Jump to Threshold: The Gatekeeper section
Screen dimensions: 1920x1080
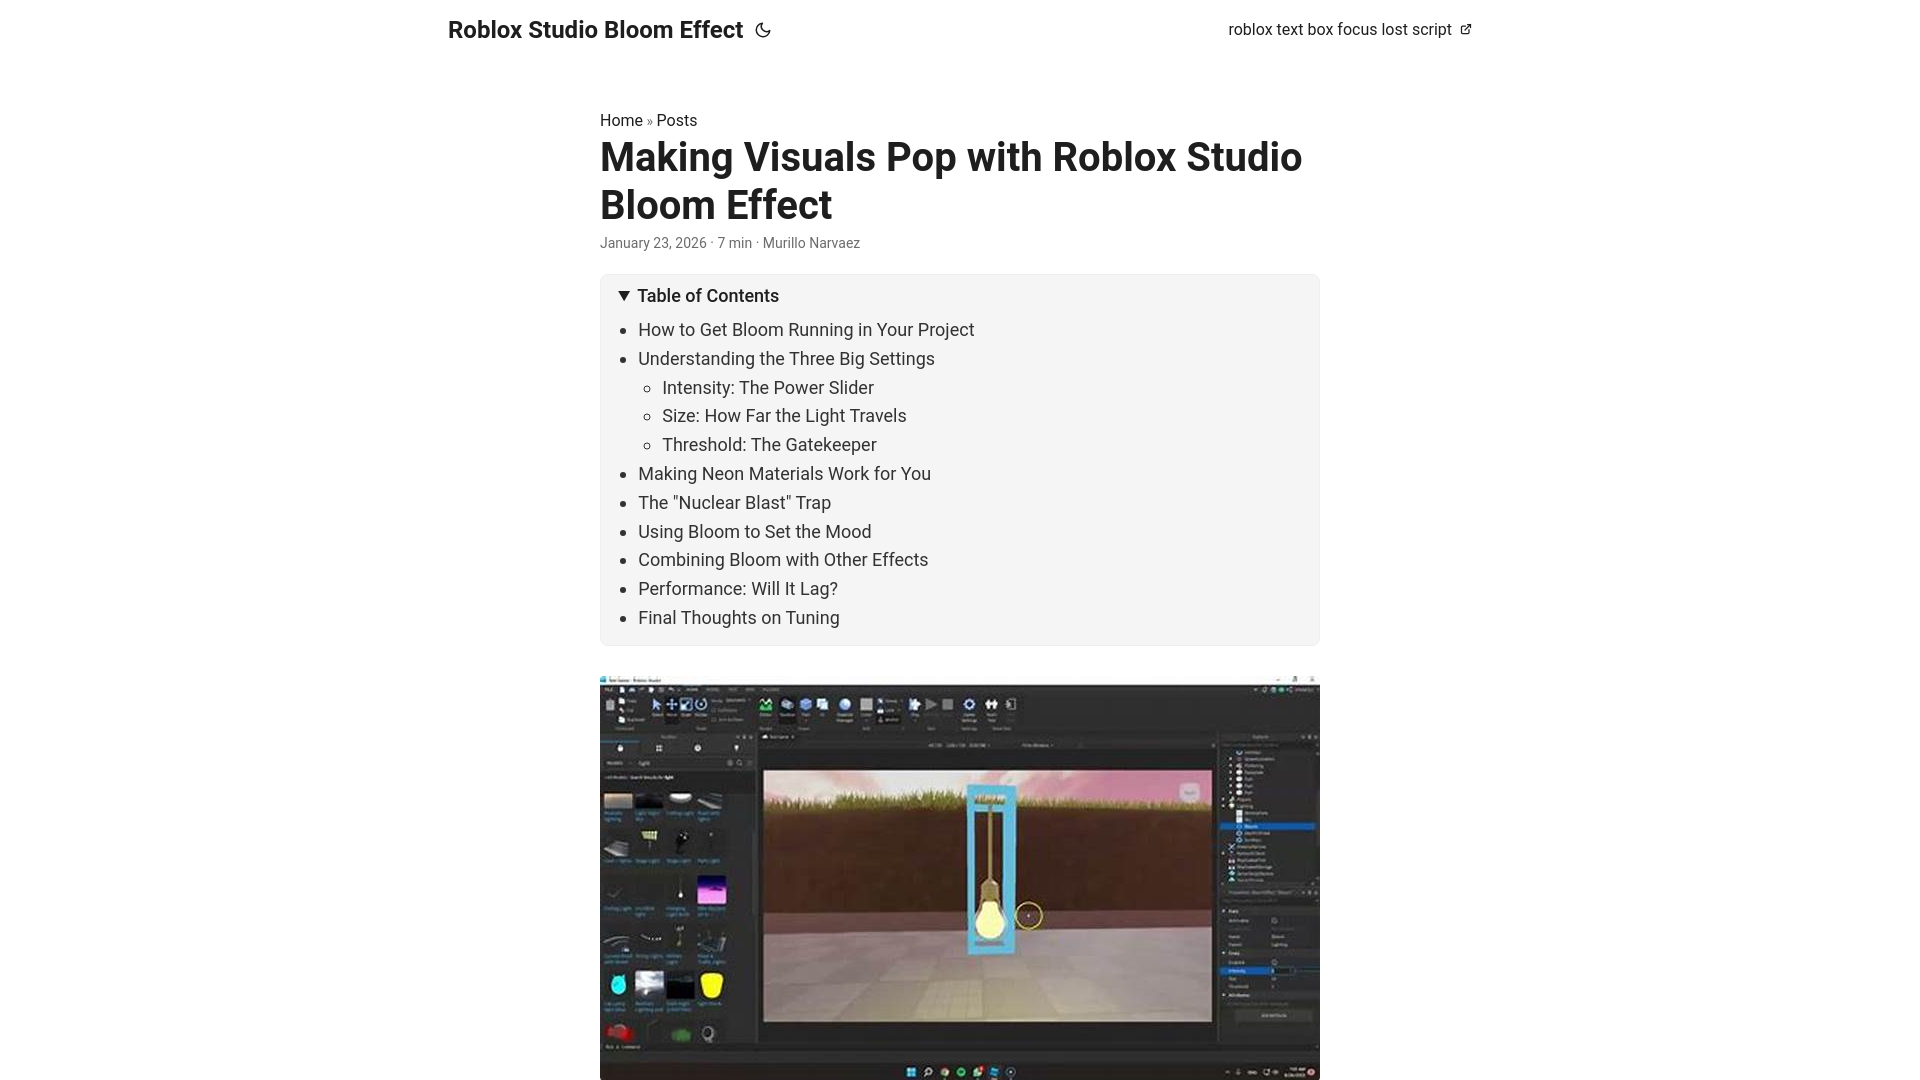(769, 445)
